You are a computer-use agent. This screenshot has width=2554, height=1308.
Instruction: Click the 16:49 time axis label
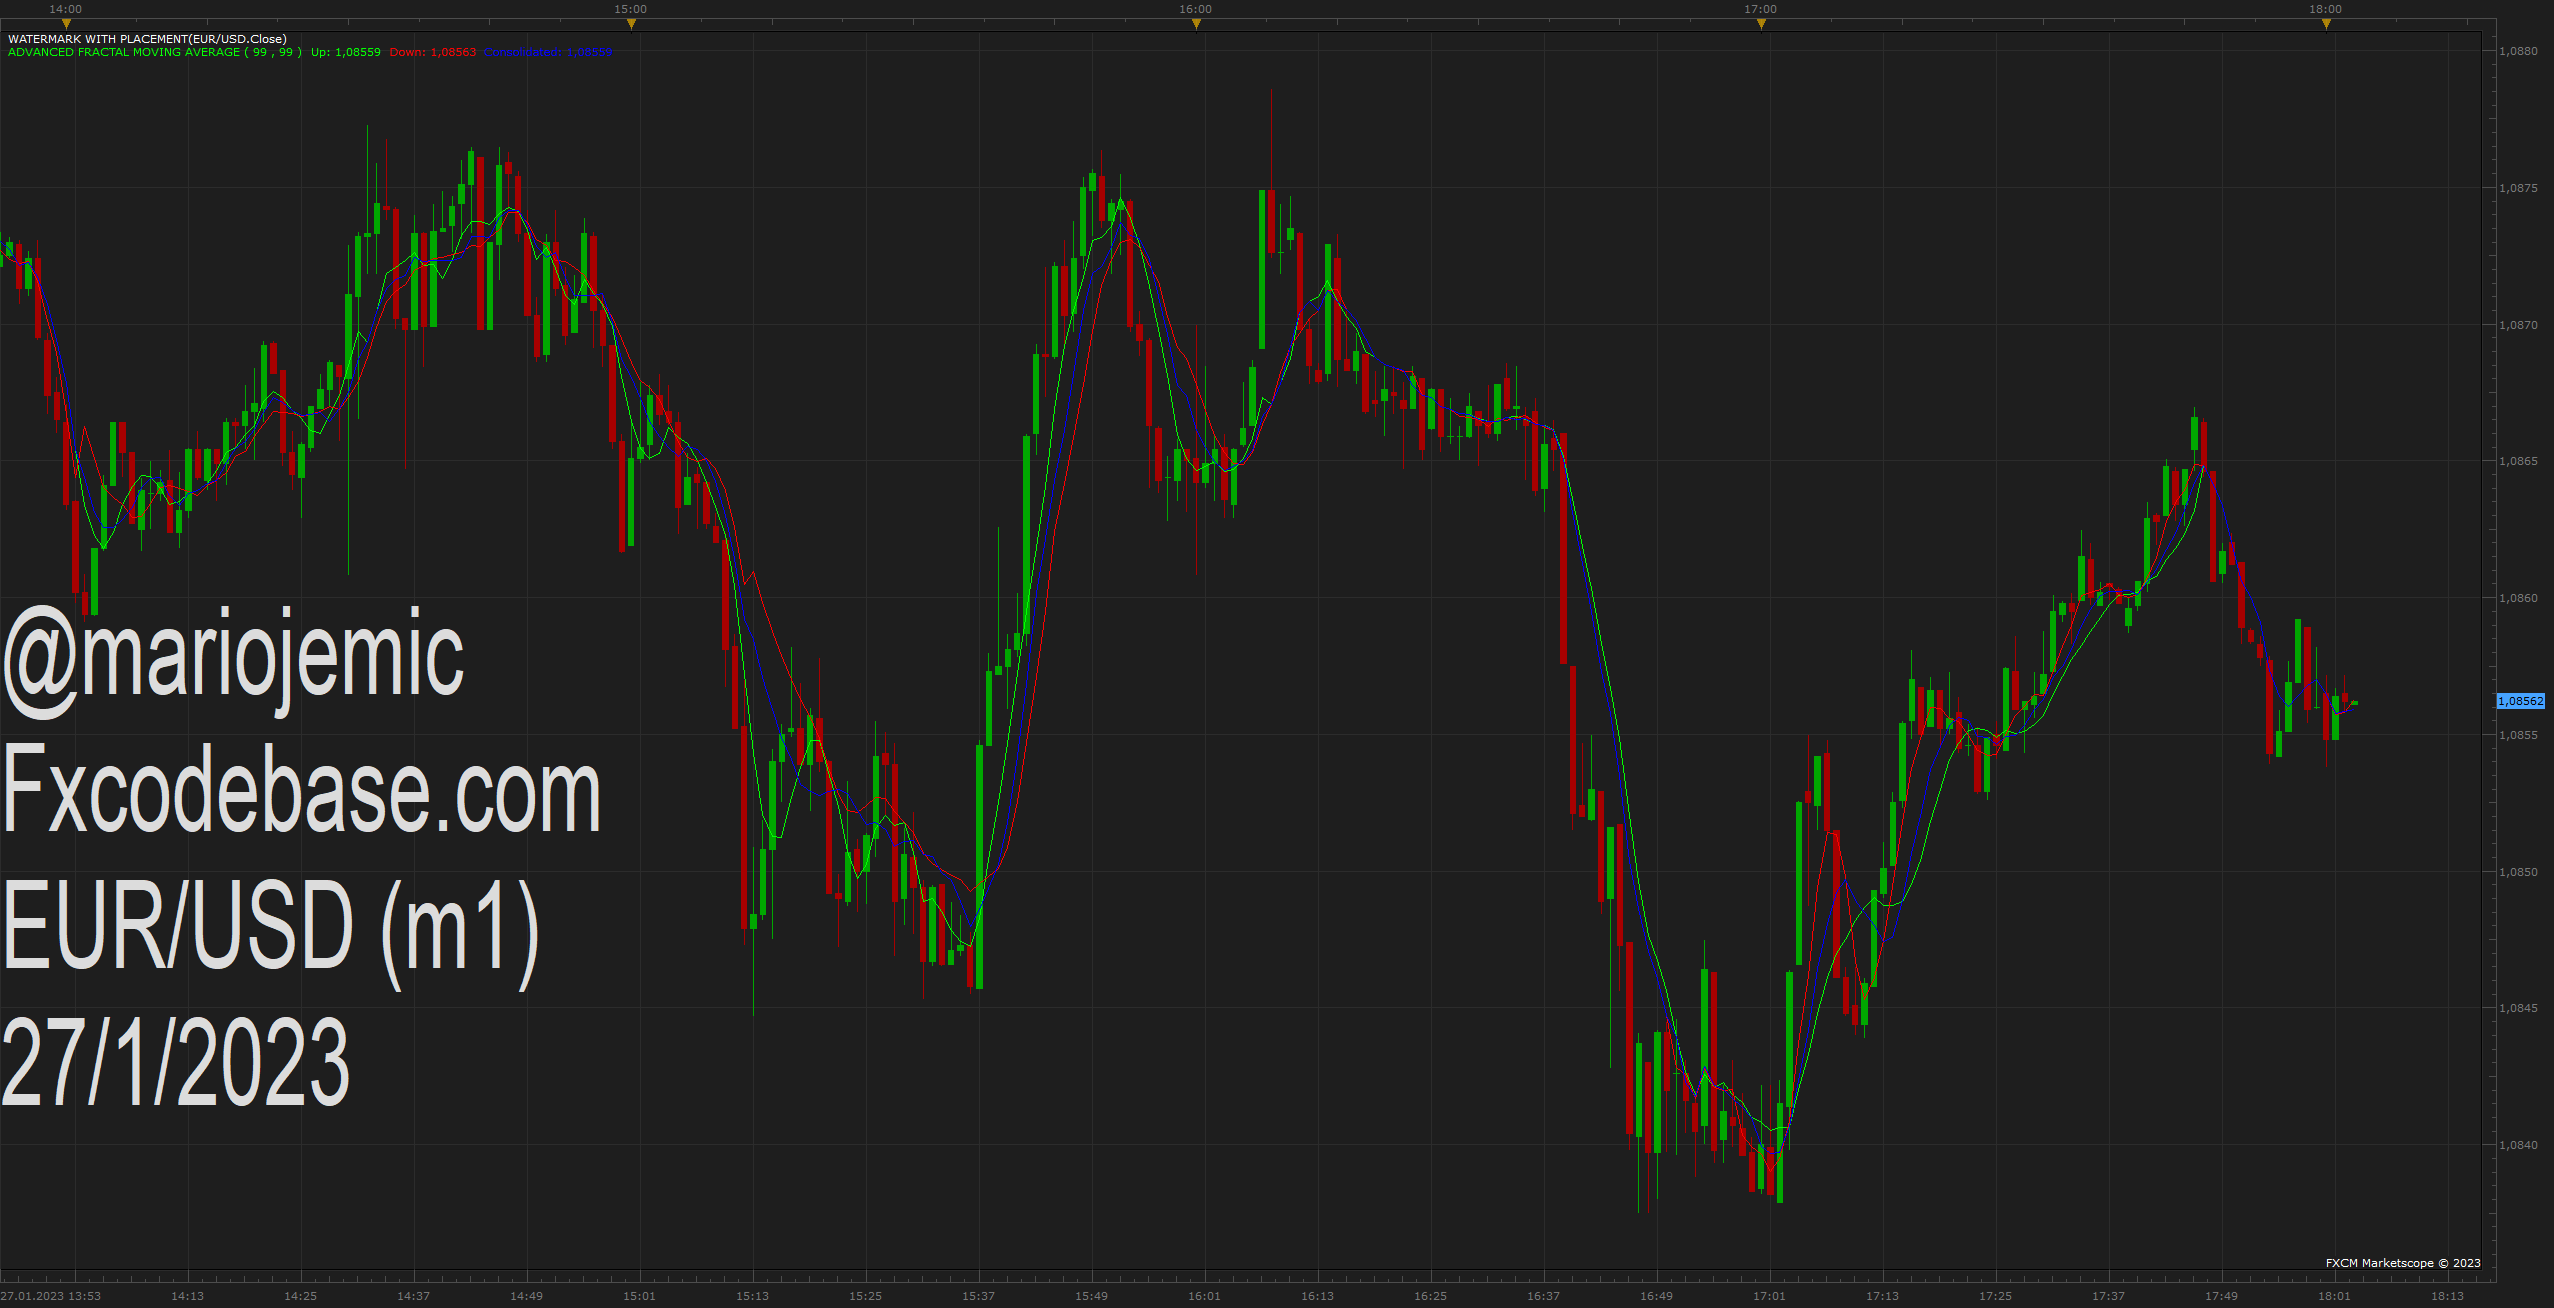(1656, 1296)
